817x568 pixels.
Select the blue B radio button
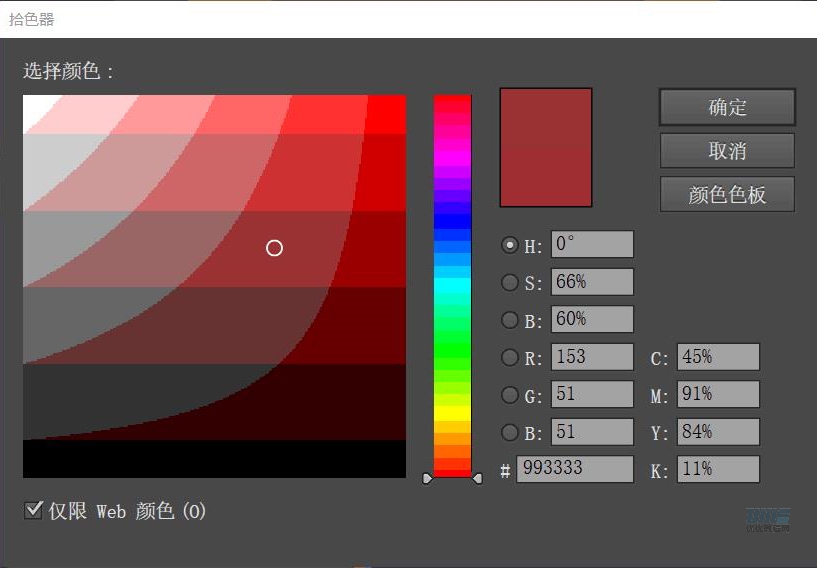(510, 433)
